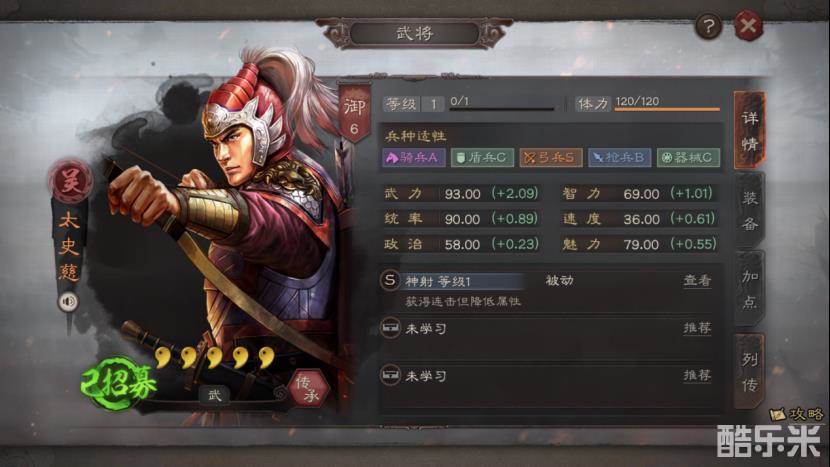Open the 攻略 guide button
The height and width of the screenshot is (467, 830).
(x=798, y=414)
